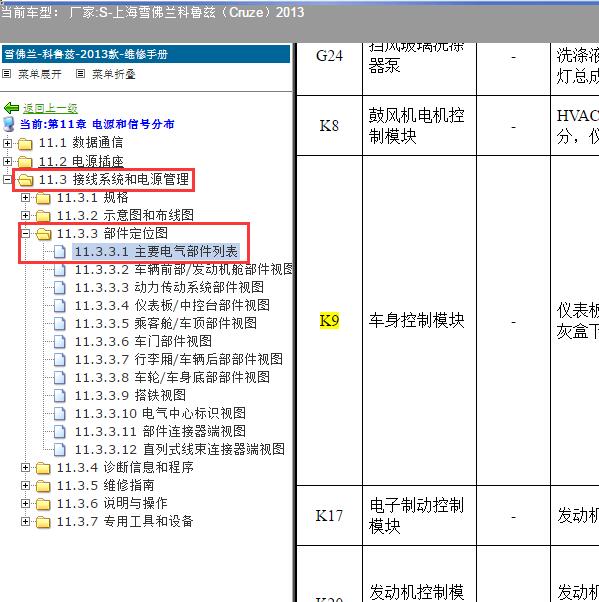This screenshot has width=599, height=602.
Task: Click the 11.3 open folder icon
Action: click(25, 180)
